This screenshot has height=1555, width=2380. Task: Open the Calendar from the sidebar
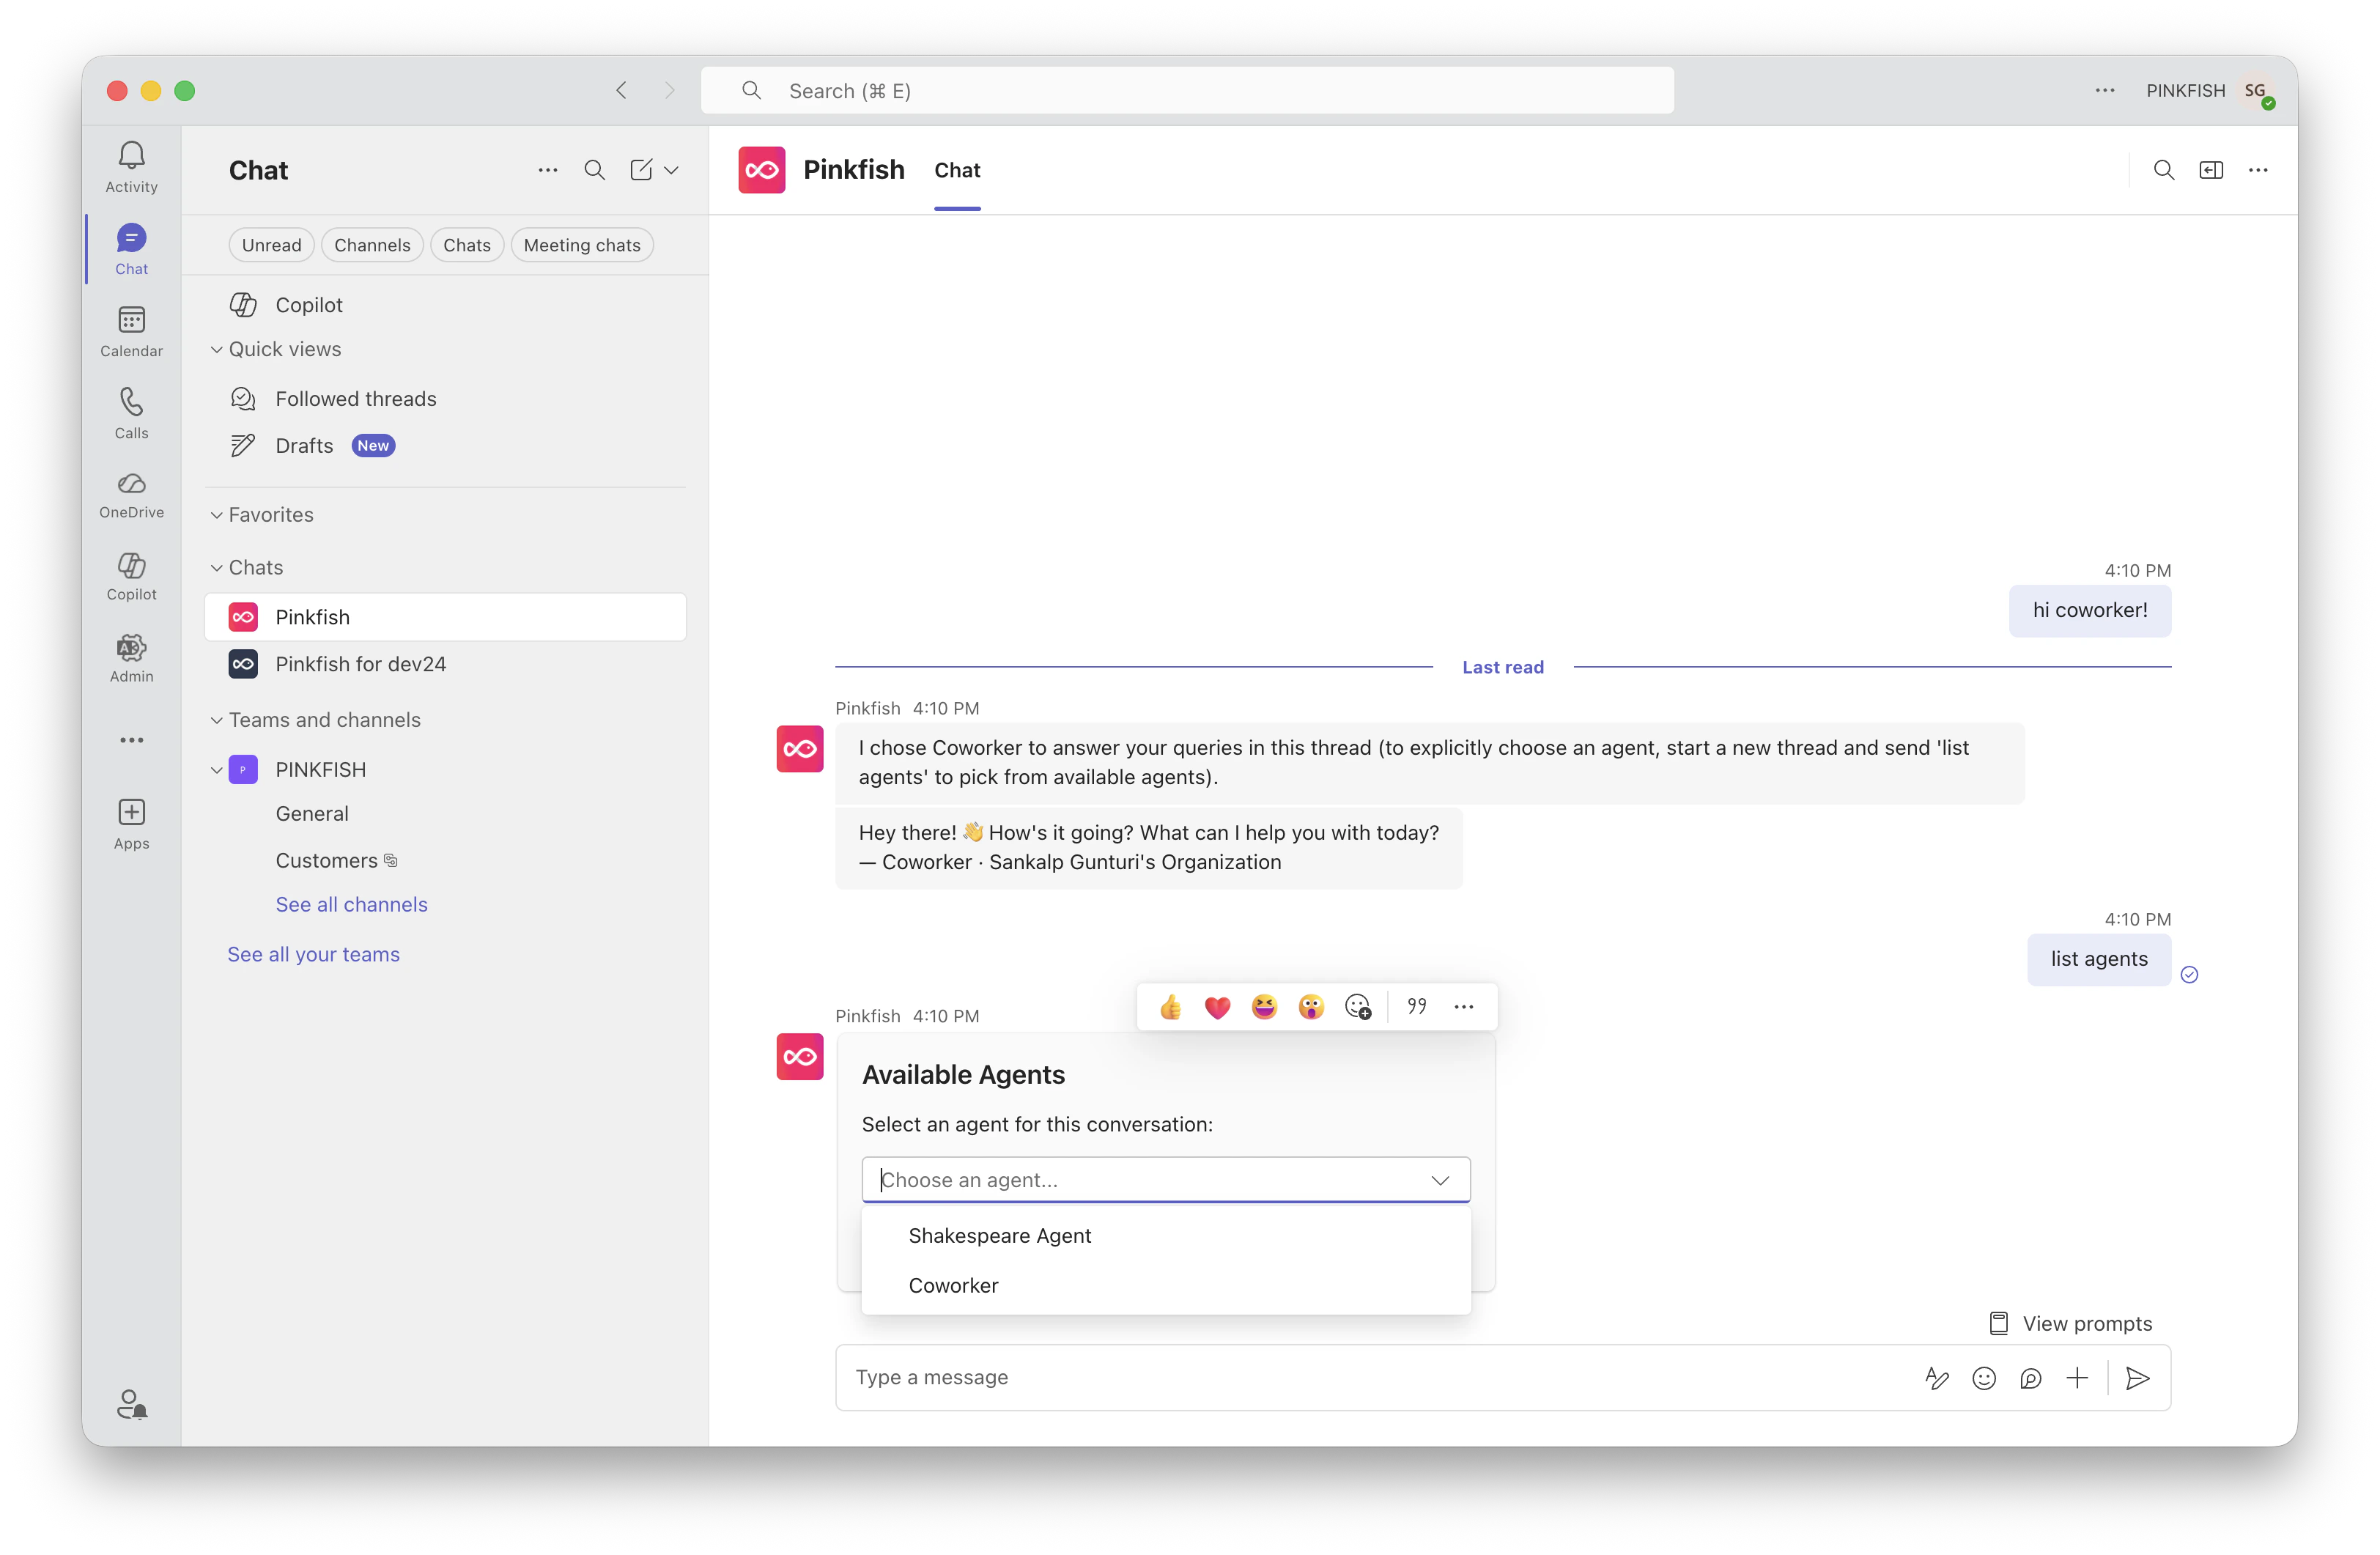coord(131,330)
